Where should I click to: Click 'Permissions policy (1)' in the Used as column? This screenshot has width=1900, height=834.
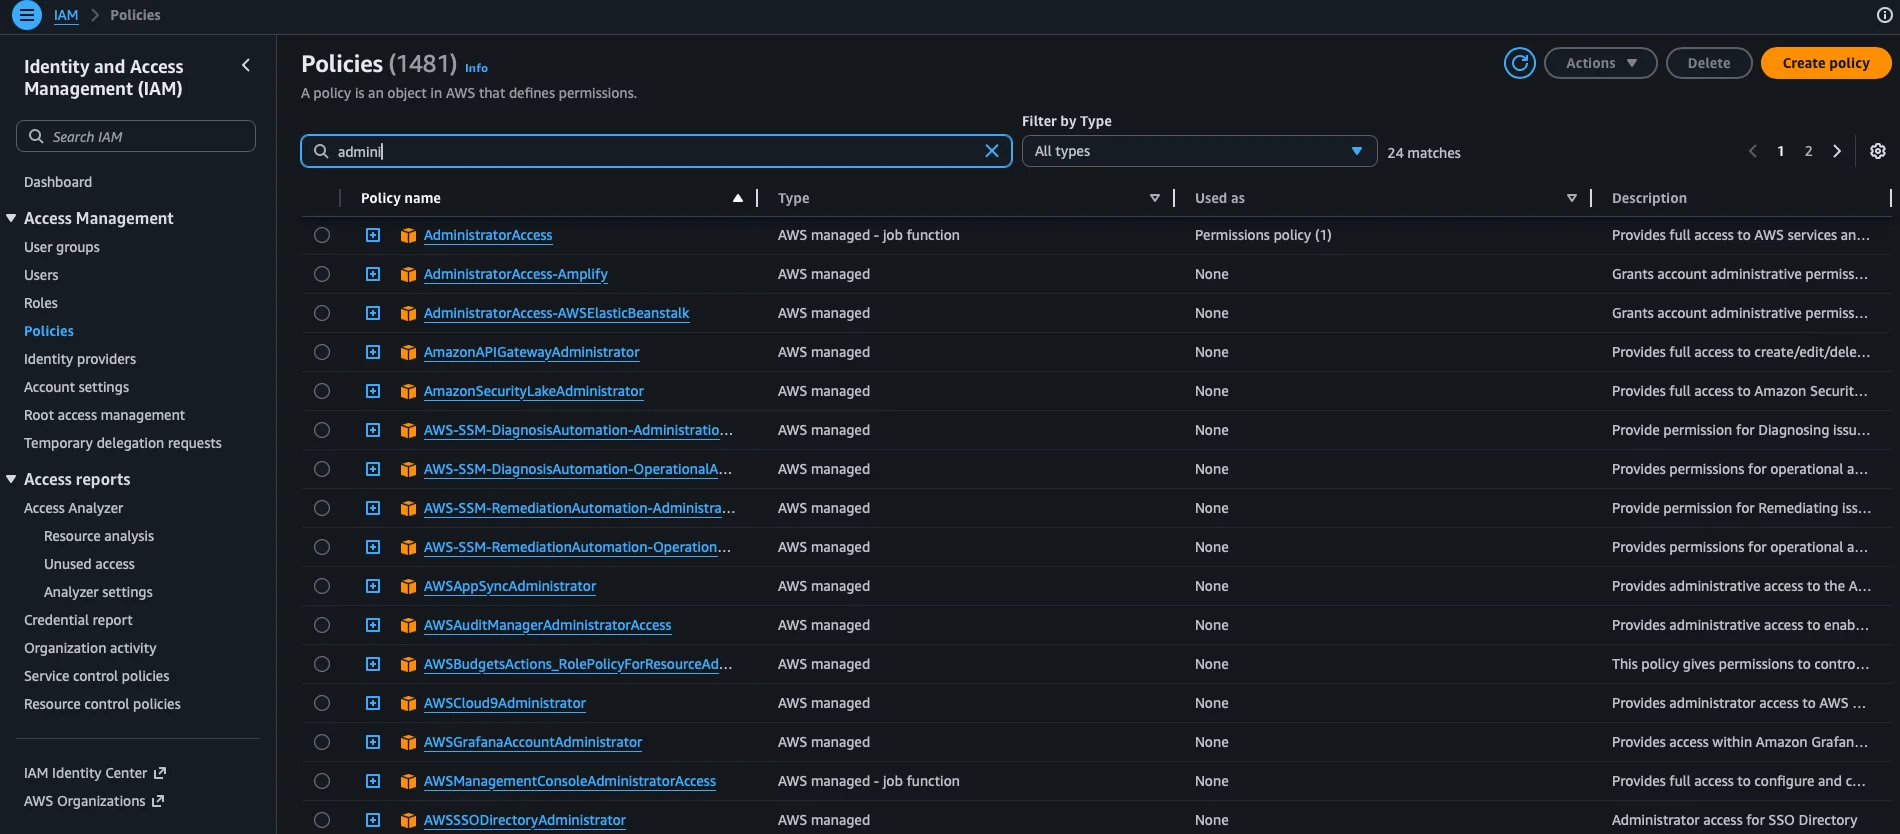pyautogui.click(x=1263, y=235)
